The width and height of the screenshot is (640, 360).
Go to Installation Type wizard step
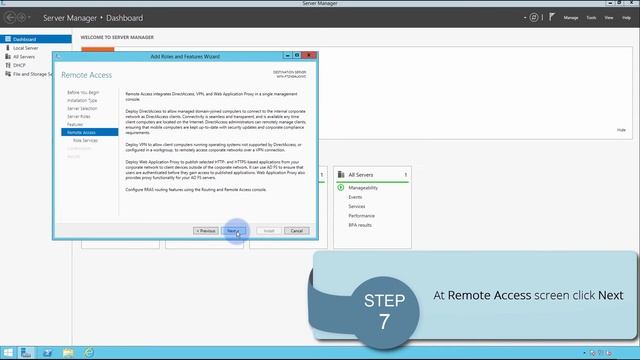tap(82, 100)
